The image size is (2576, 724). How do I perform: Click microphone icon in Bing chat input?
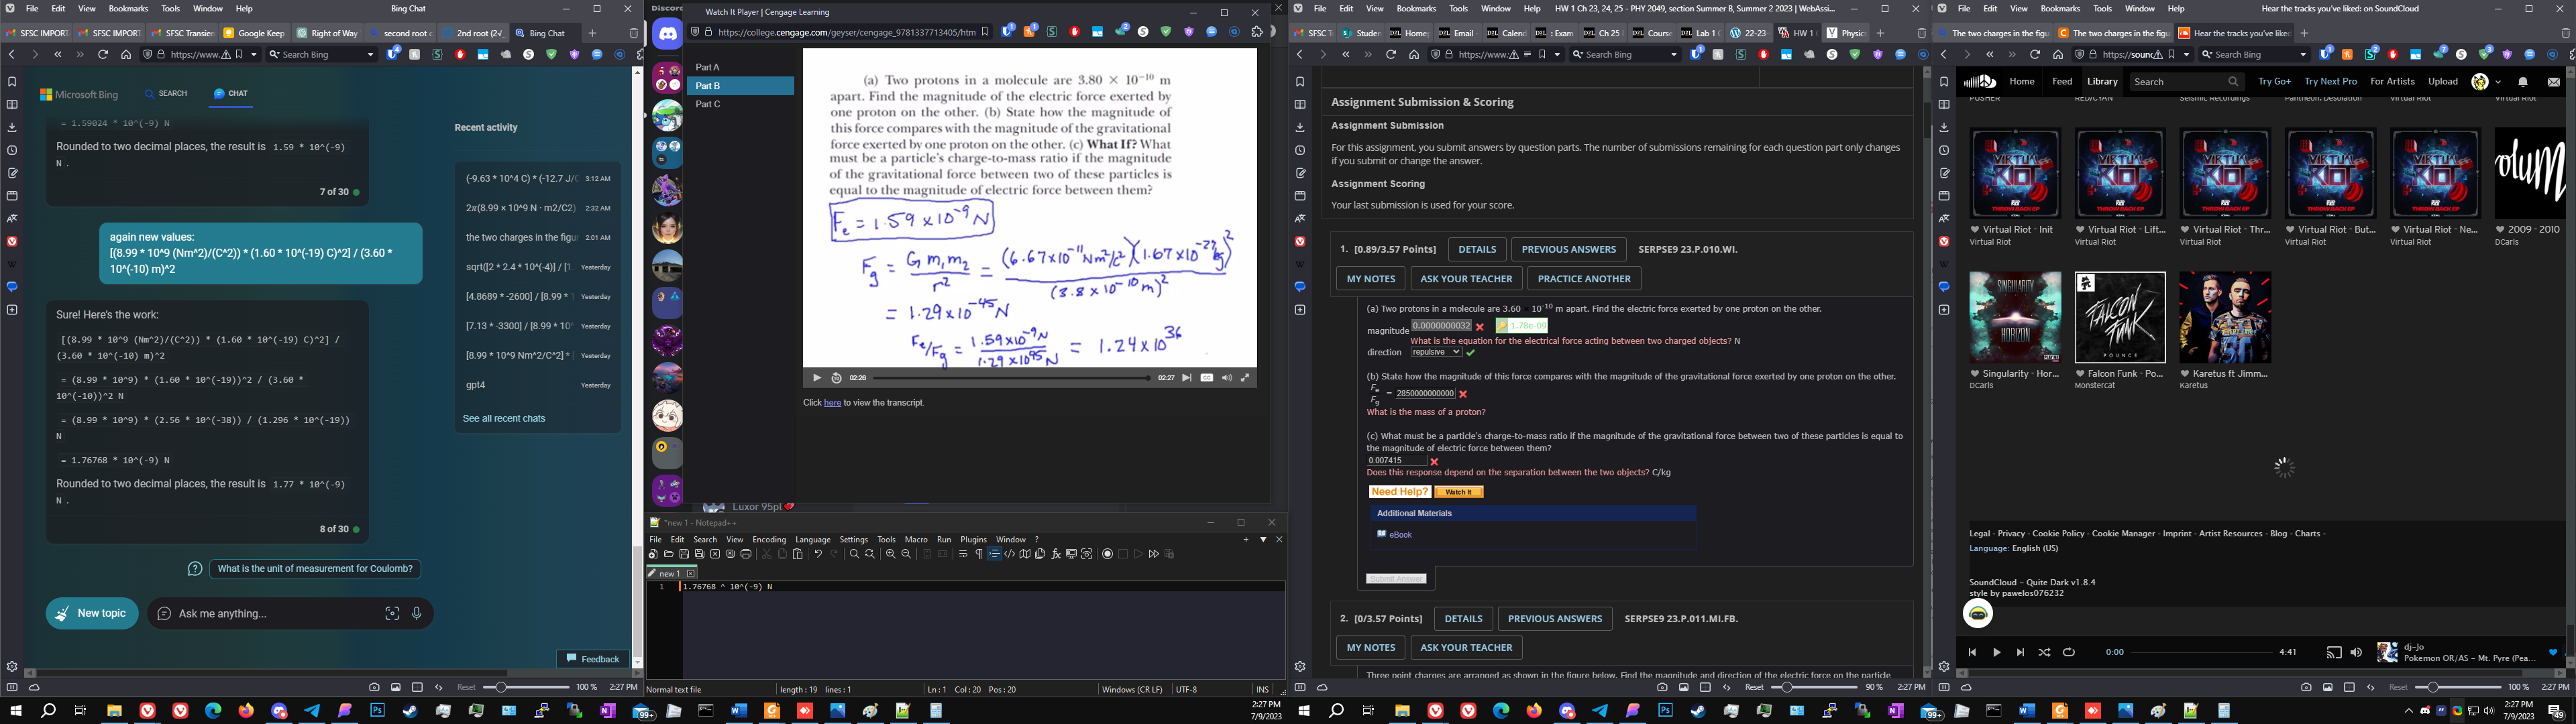(417, 614)
